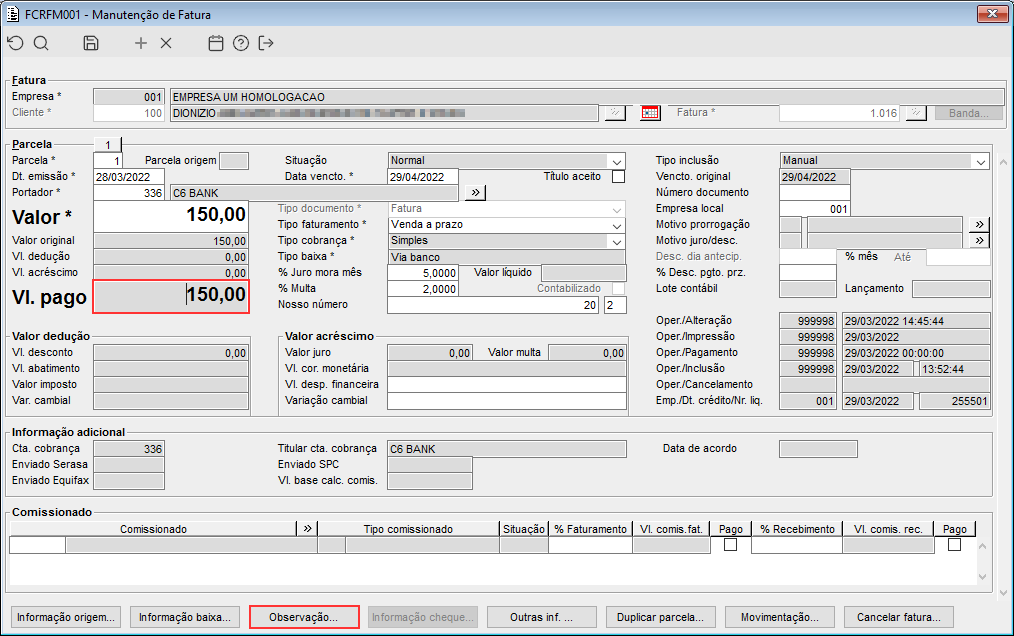Click the Nosso número check digit field 2

point(615,305)
